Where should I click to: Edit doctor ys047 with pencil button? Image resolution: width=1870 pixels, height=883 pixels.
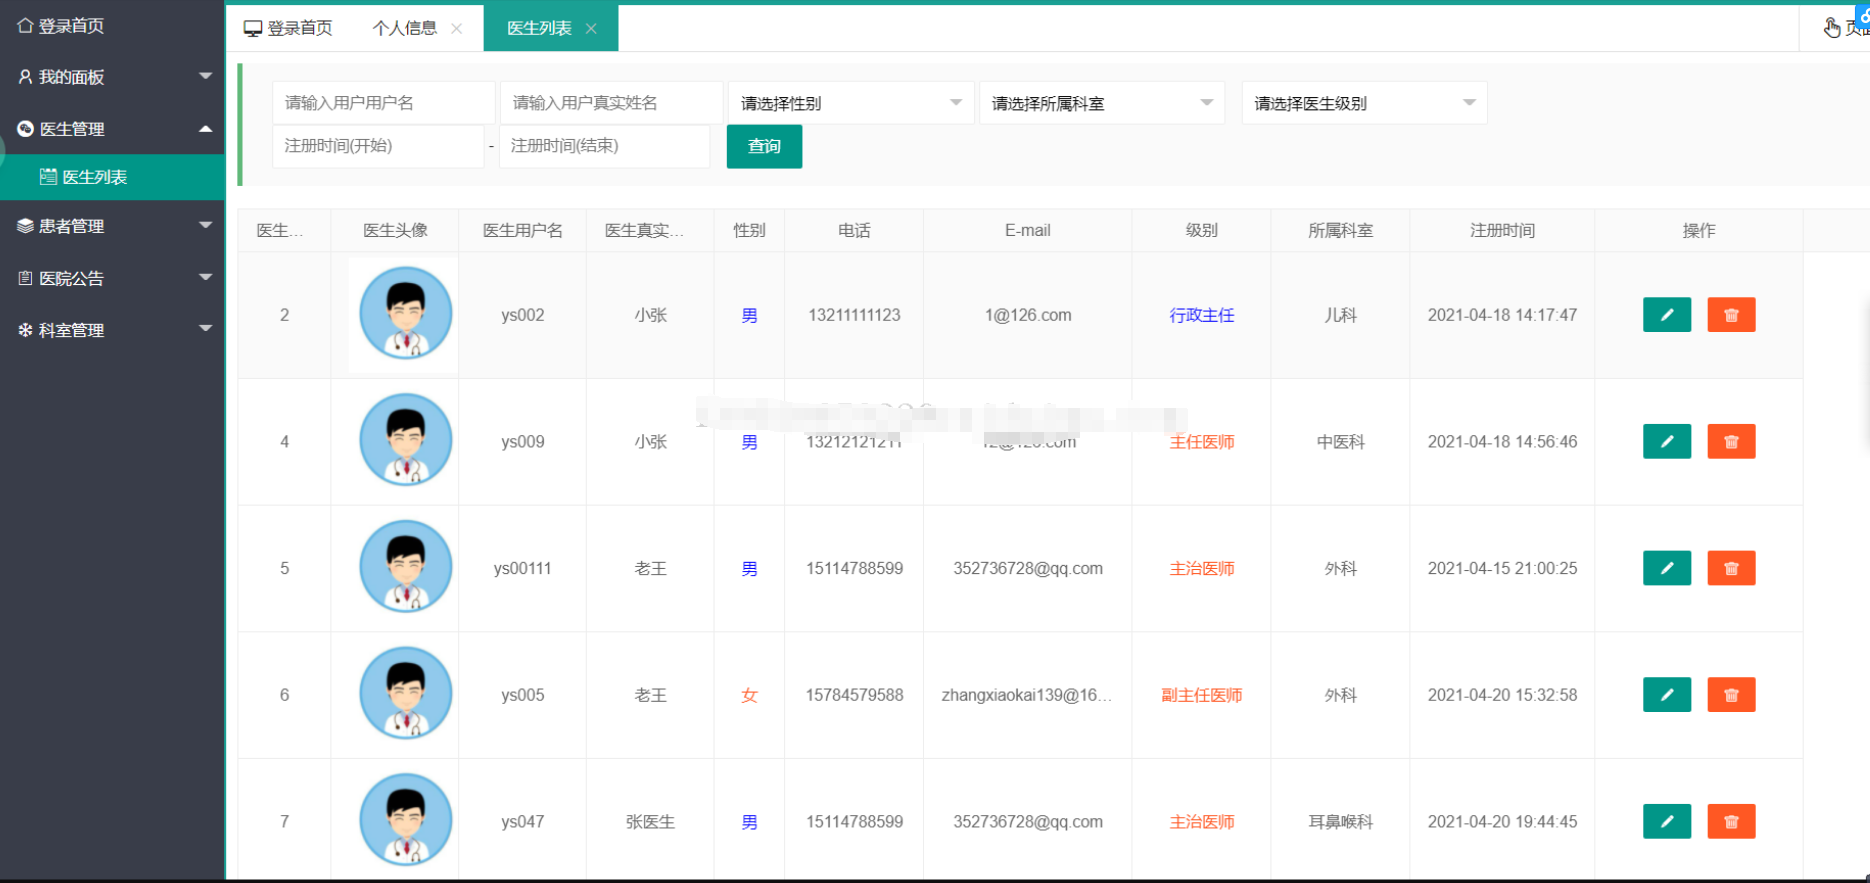(1666, 821)
